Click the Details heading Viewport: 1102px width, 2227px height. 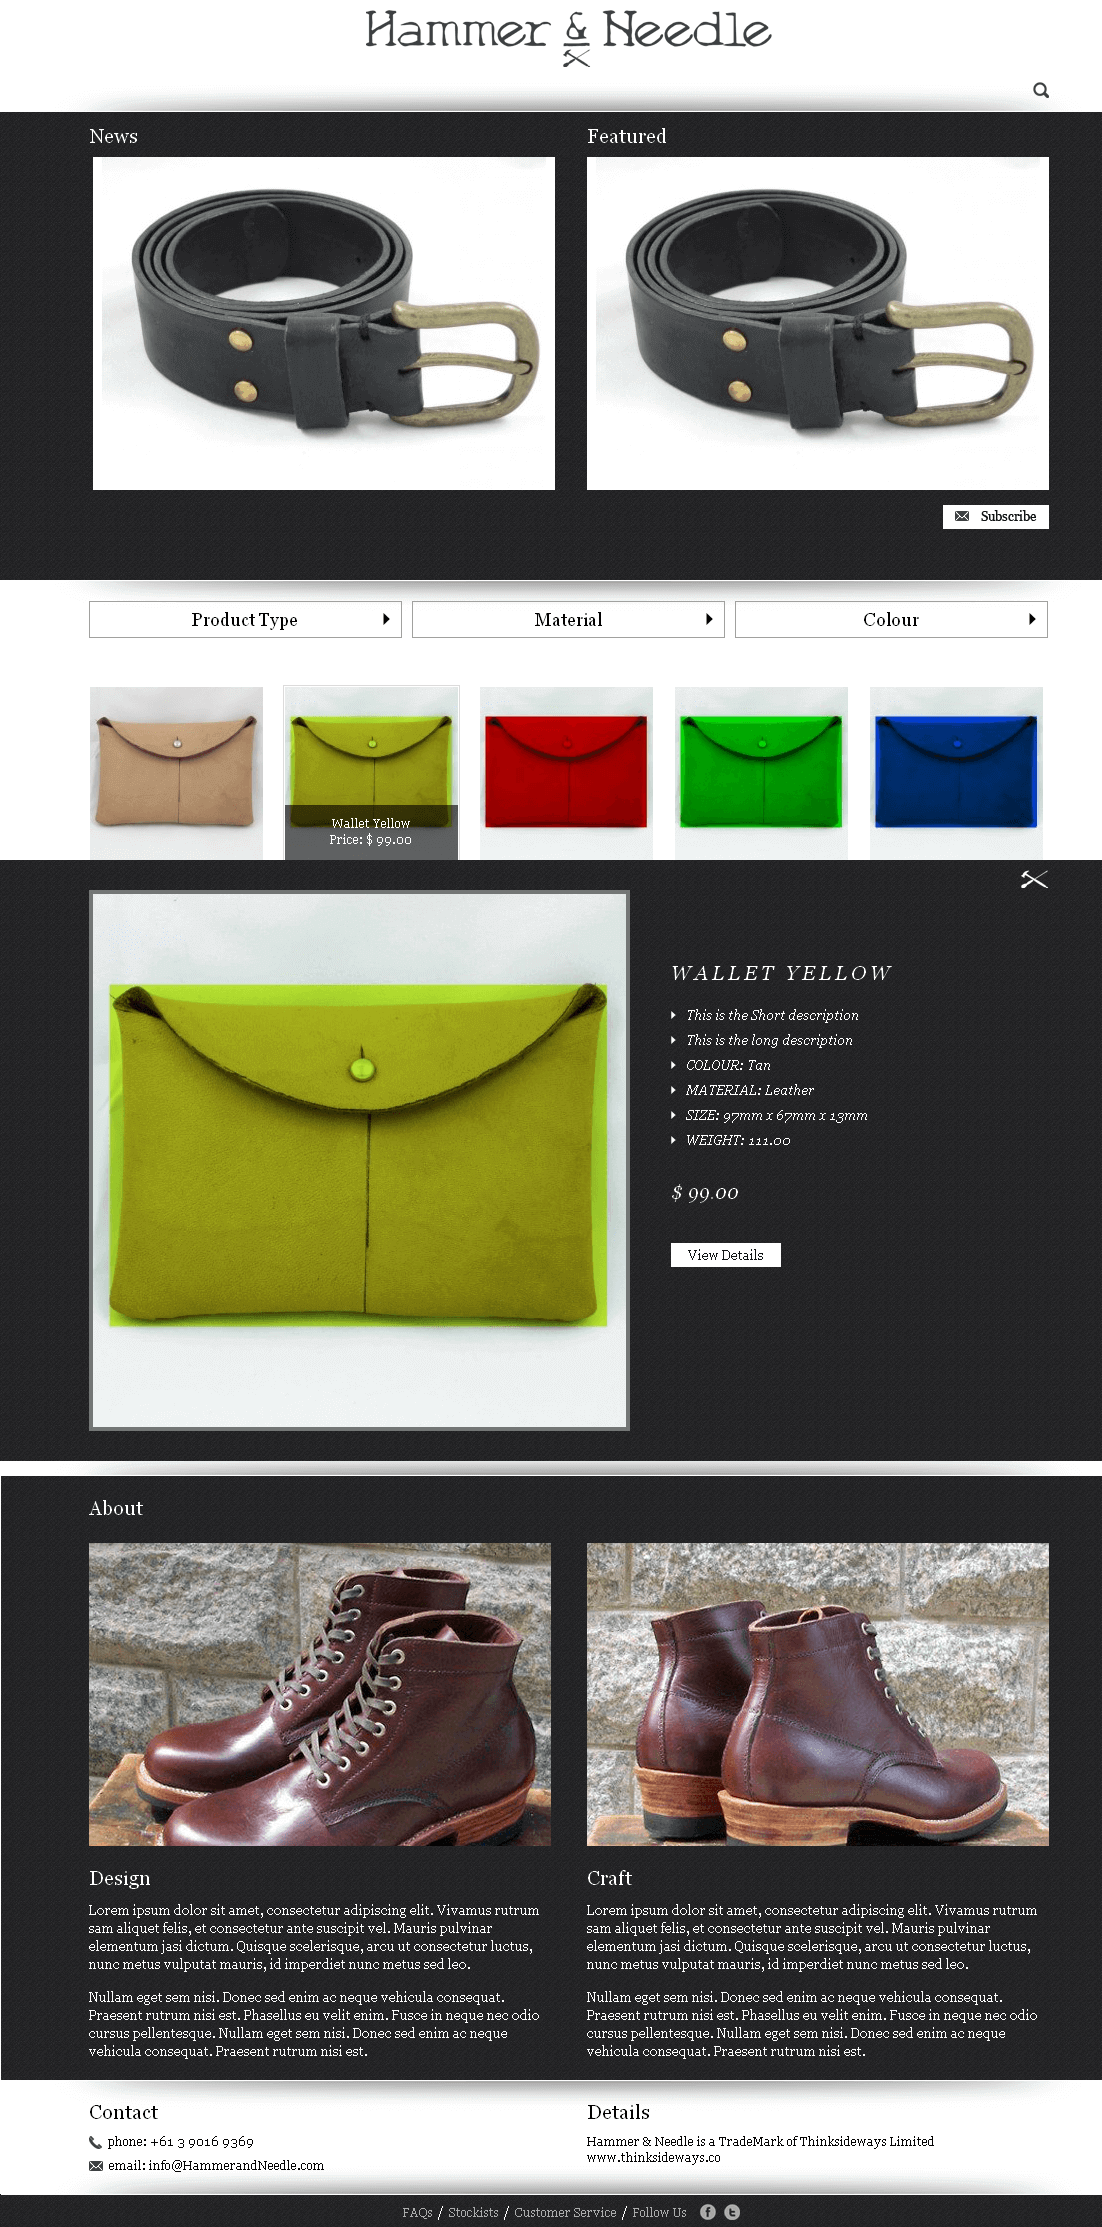(618, 2112)
